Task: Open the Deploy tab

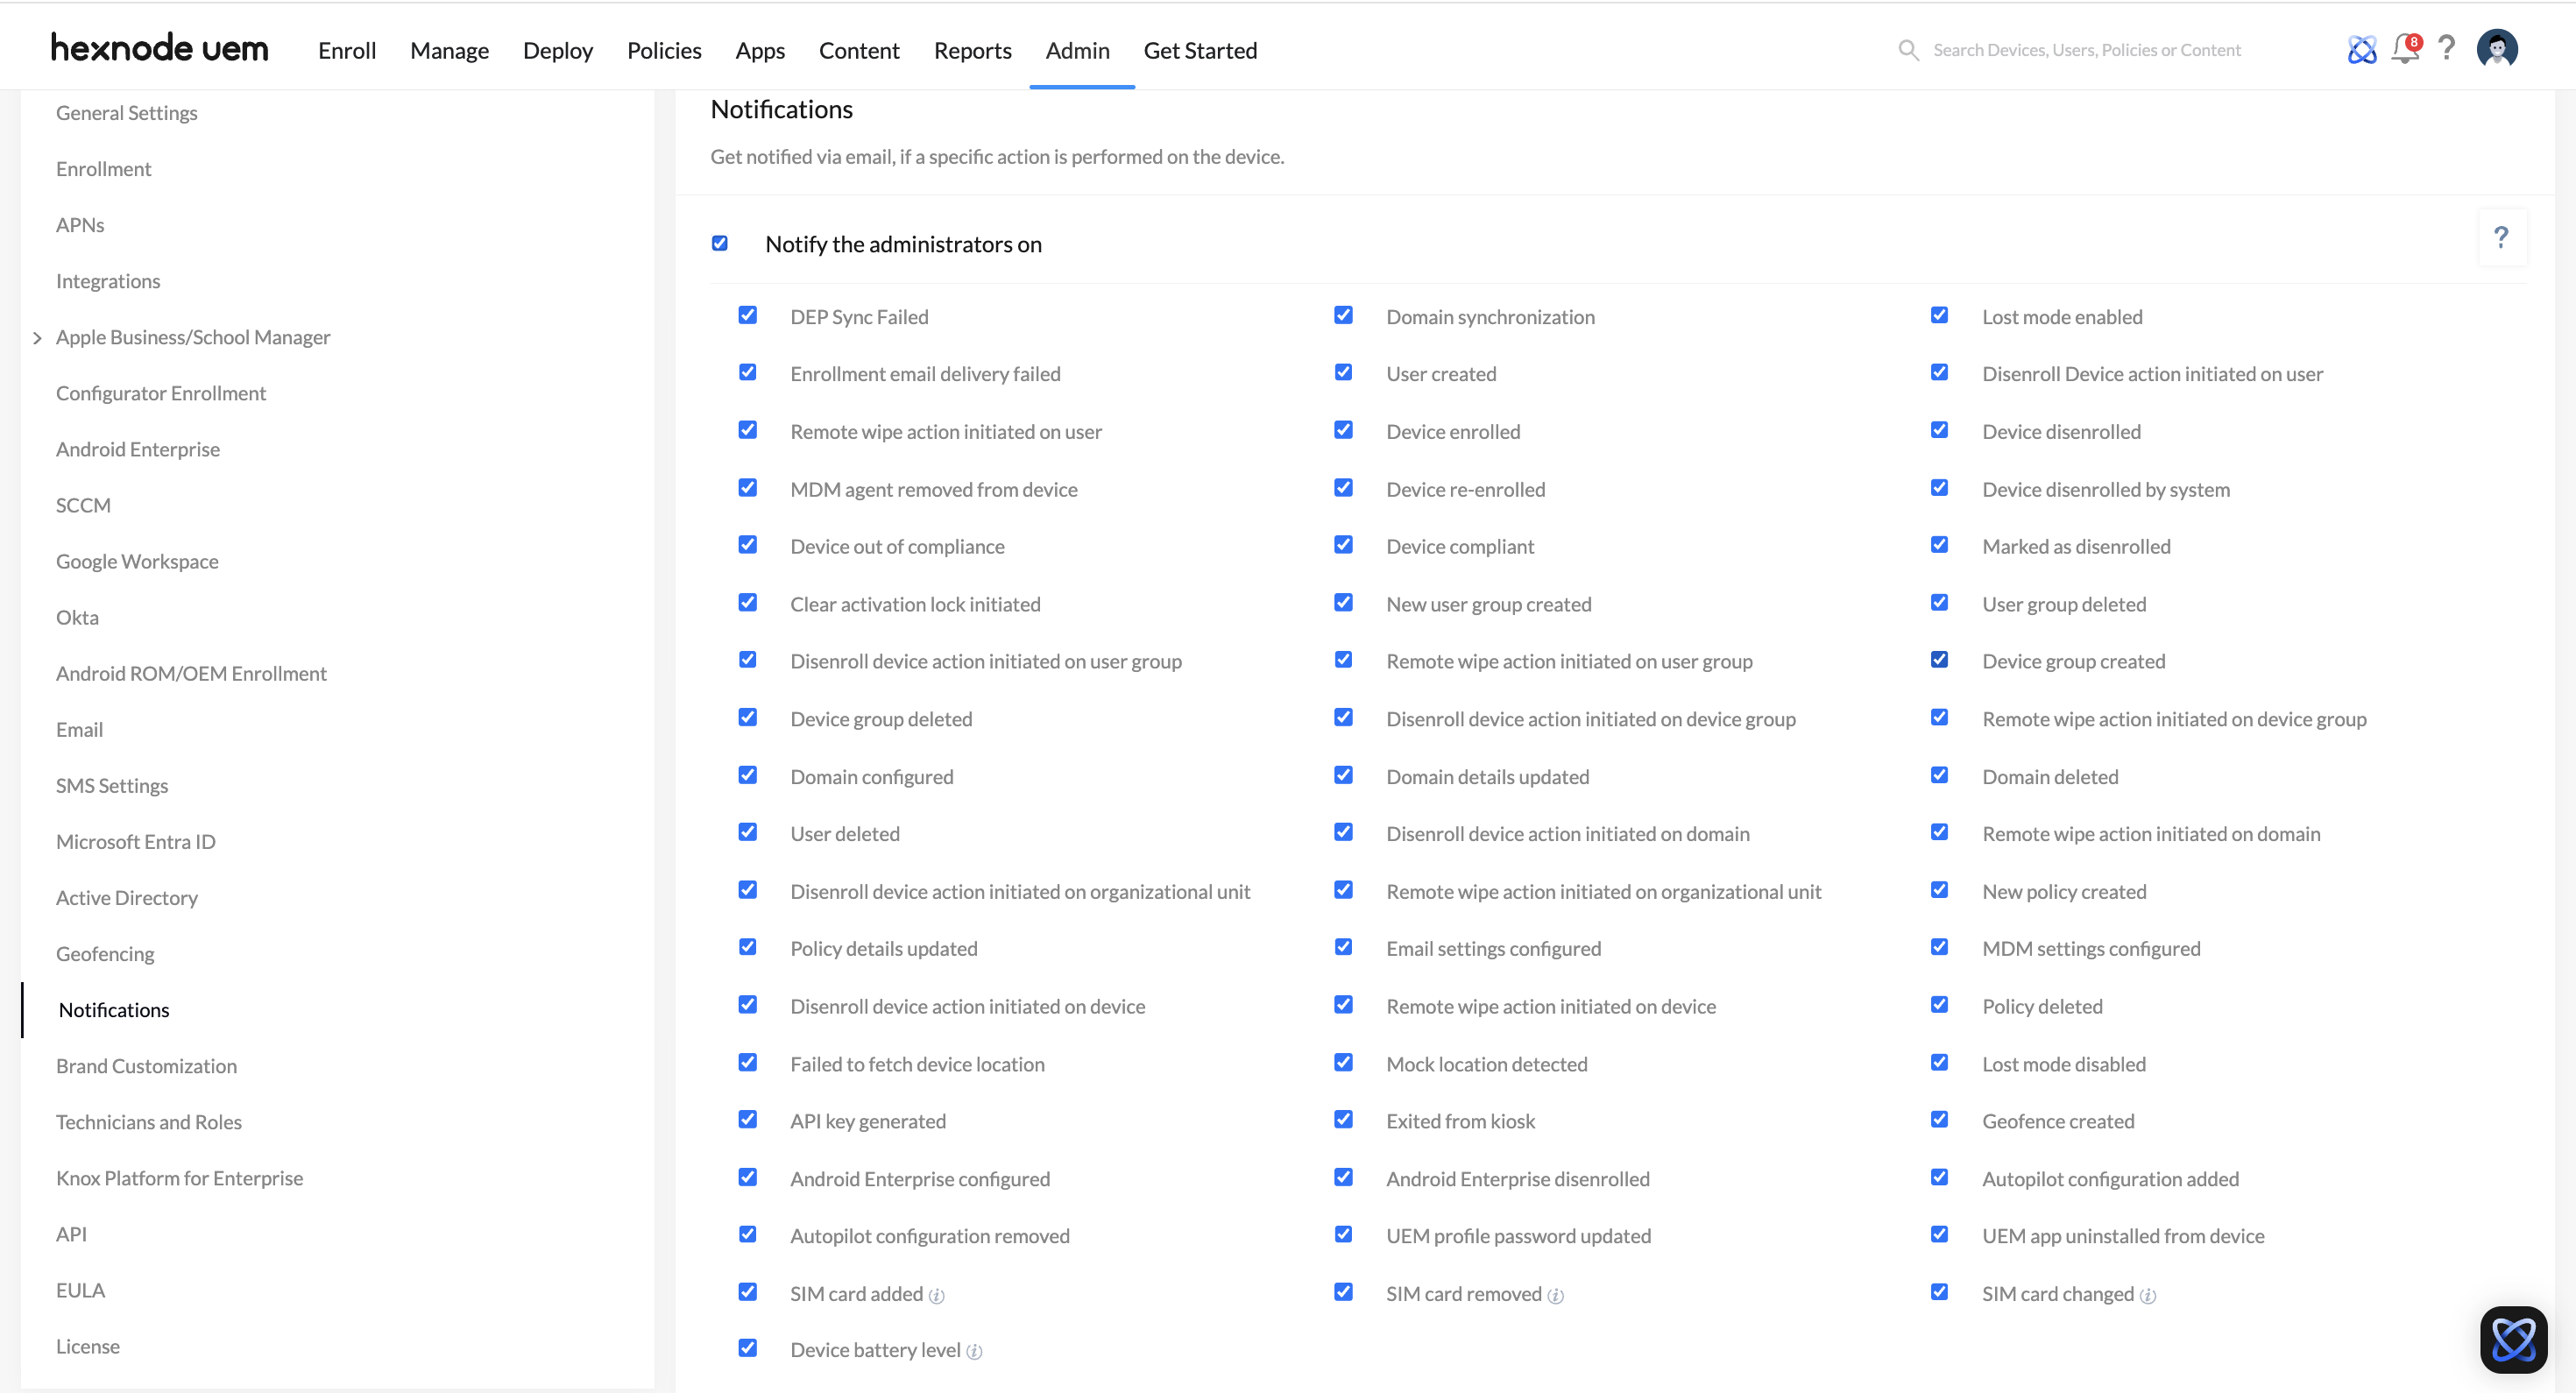Action: pyautogui.click(x=558, y=50)
